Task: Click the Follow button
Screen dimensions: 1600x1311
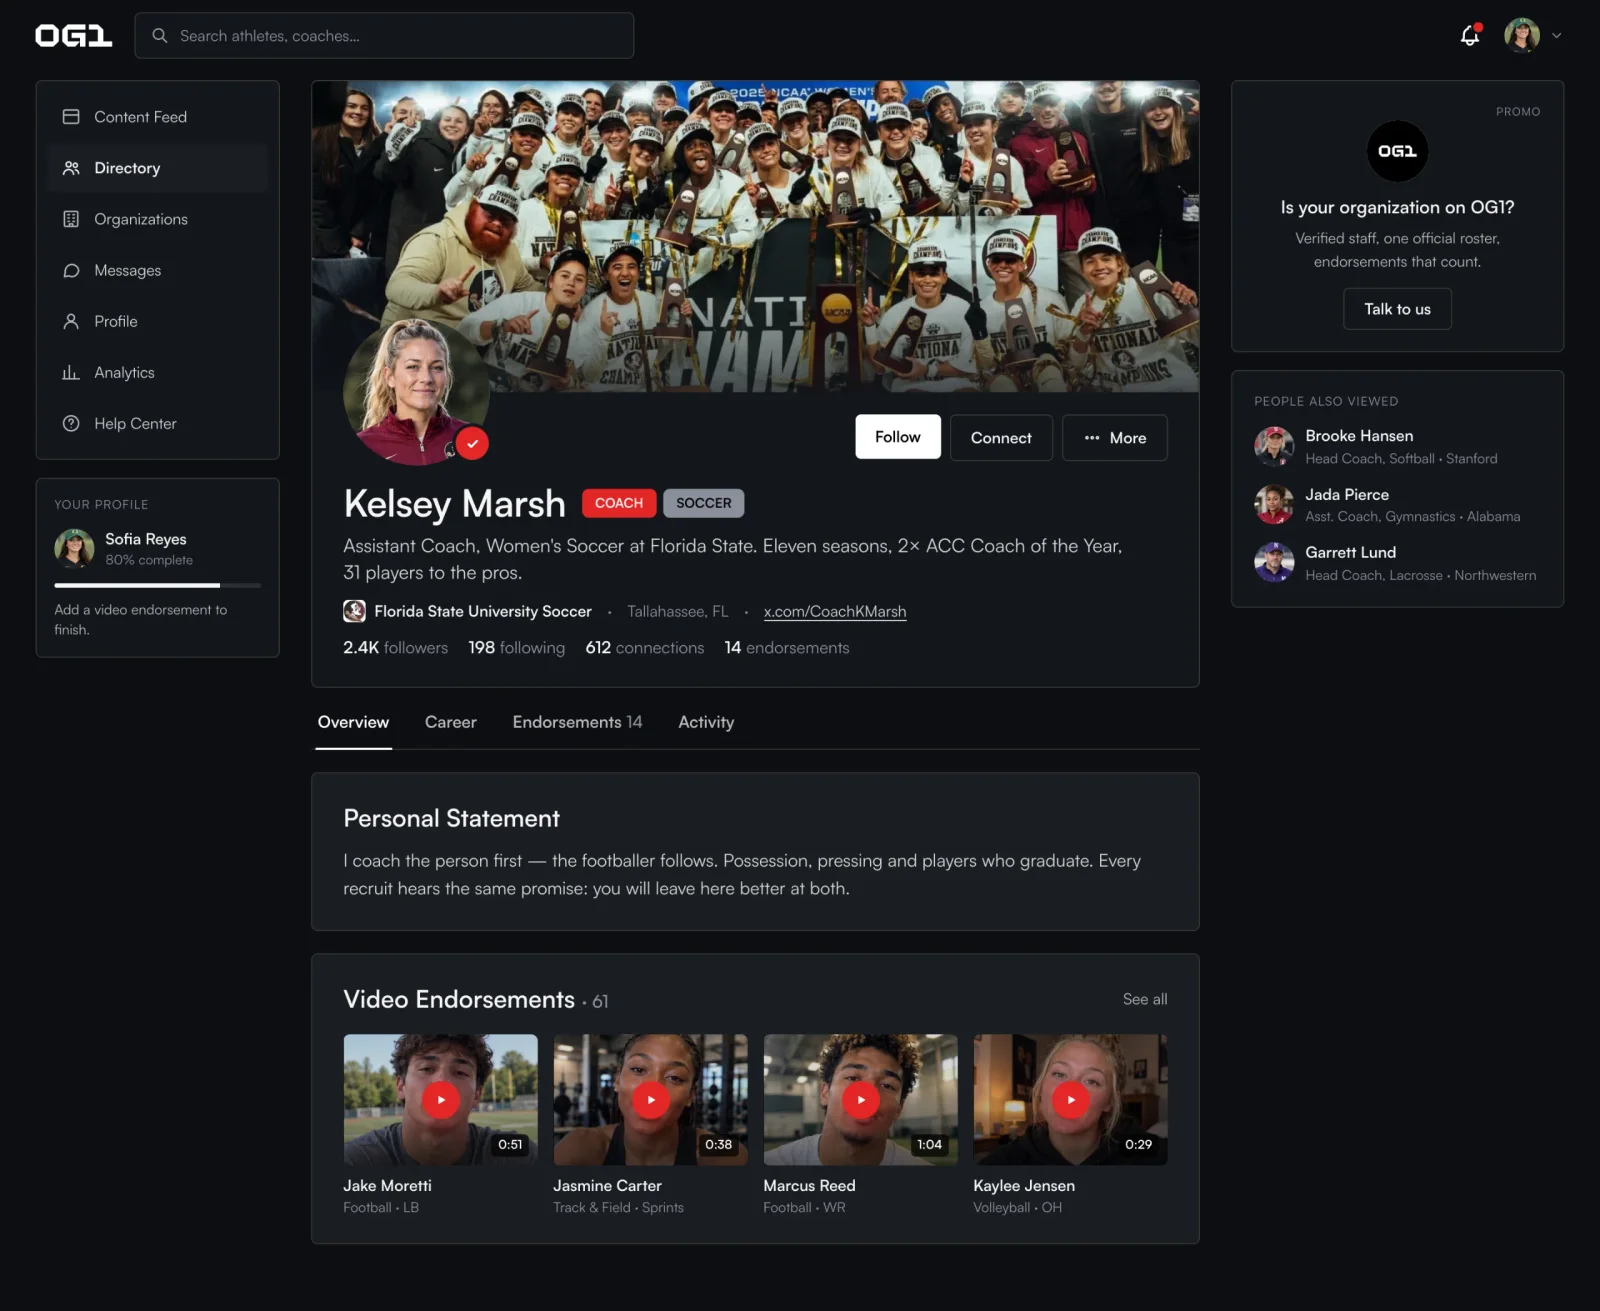Action: (x=897, y=437)
